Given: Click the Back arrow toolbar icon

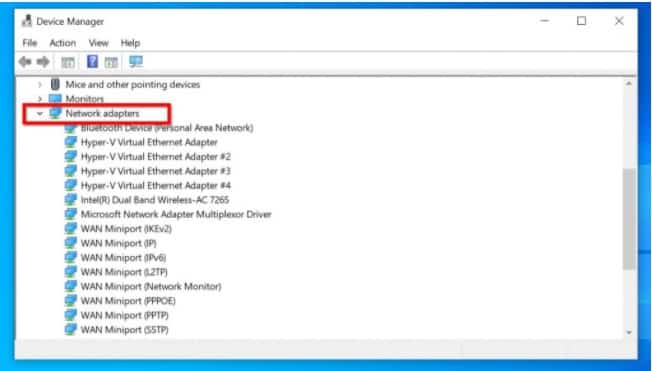Looking at the screenshot, I should [x=25, y=62].
